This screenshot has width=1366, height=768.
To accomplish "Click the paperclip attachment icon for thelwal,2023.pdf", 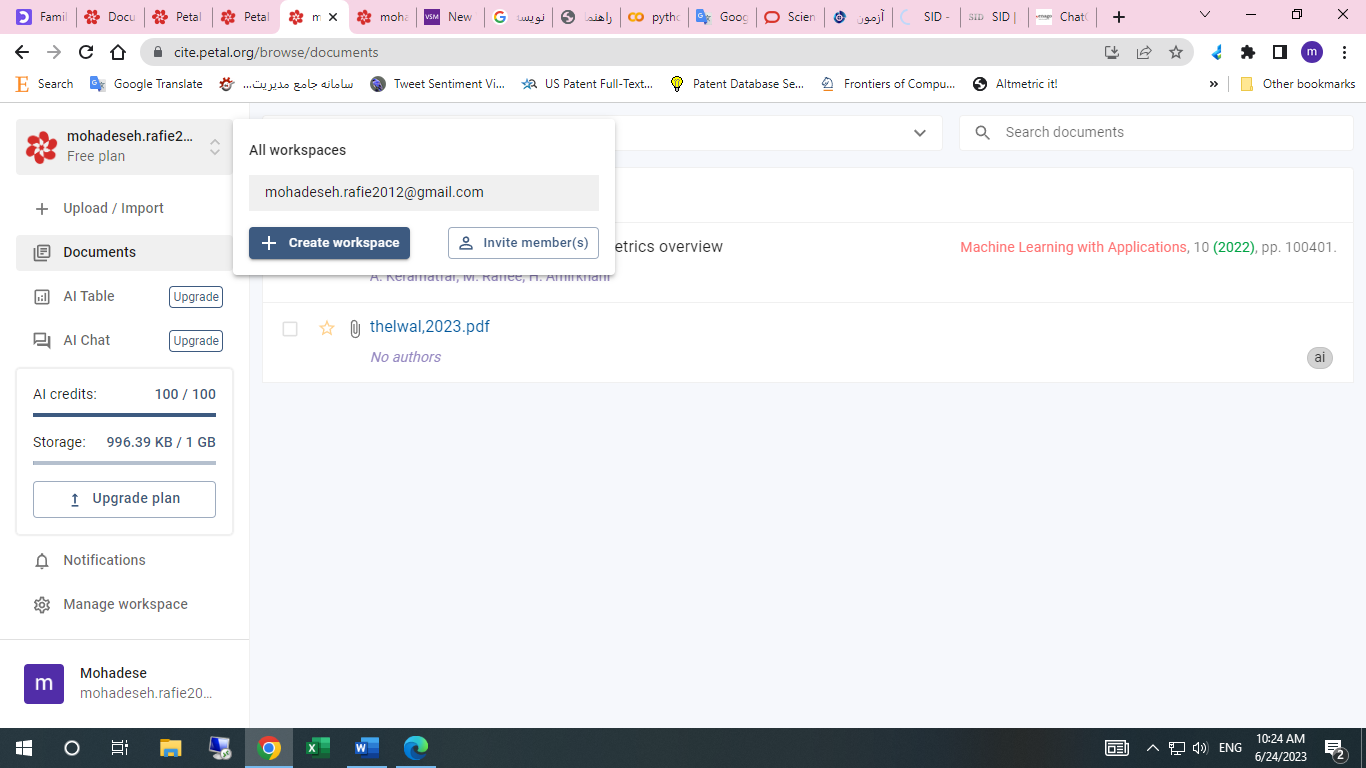I will tap(355, 328).
